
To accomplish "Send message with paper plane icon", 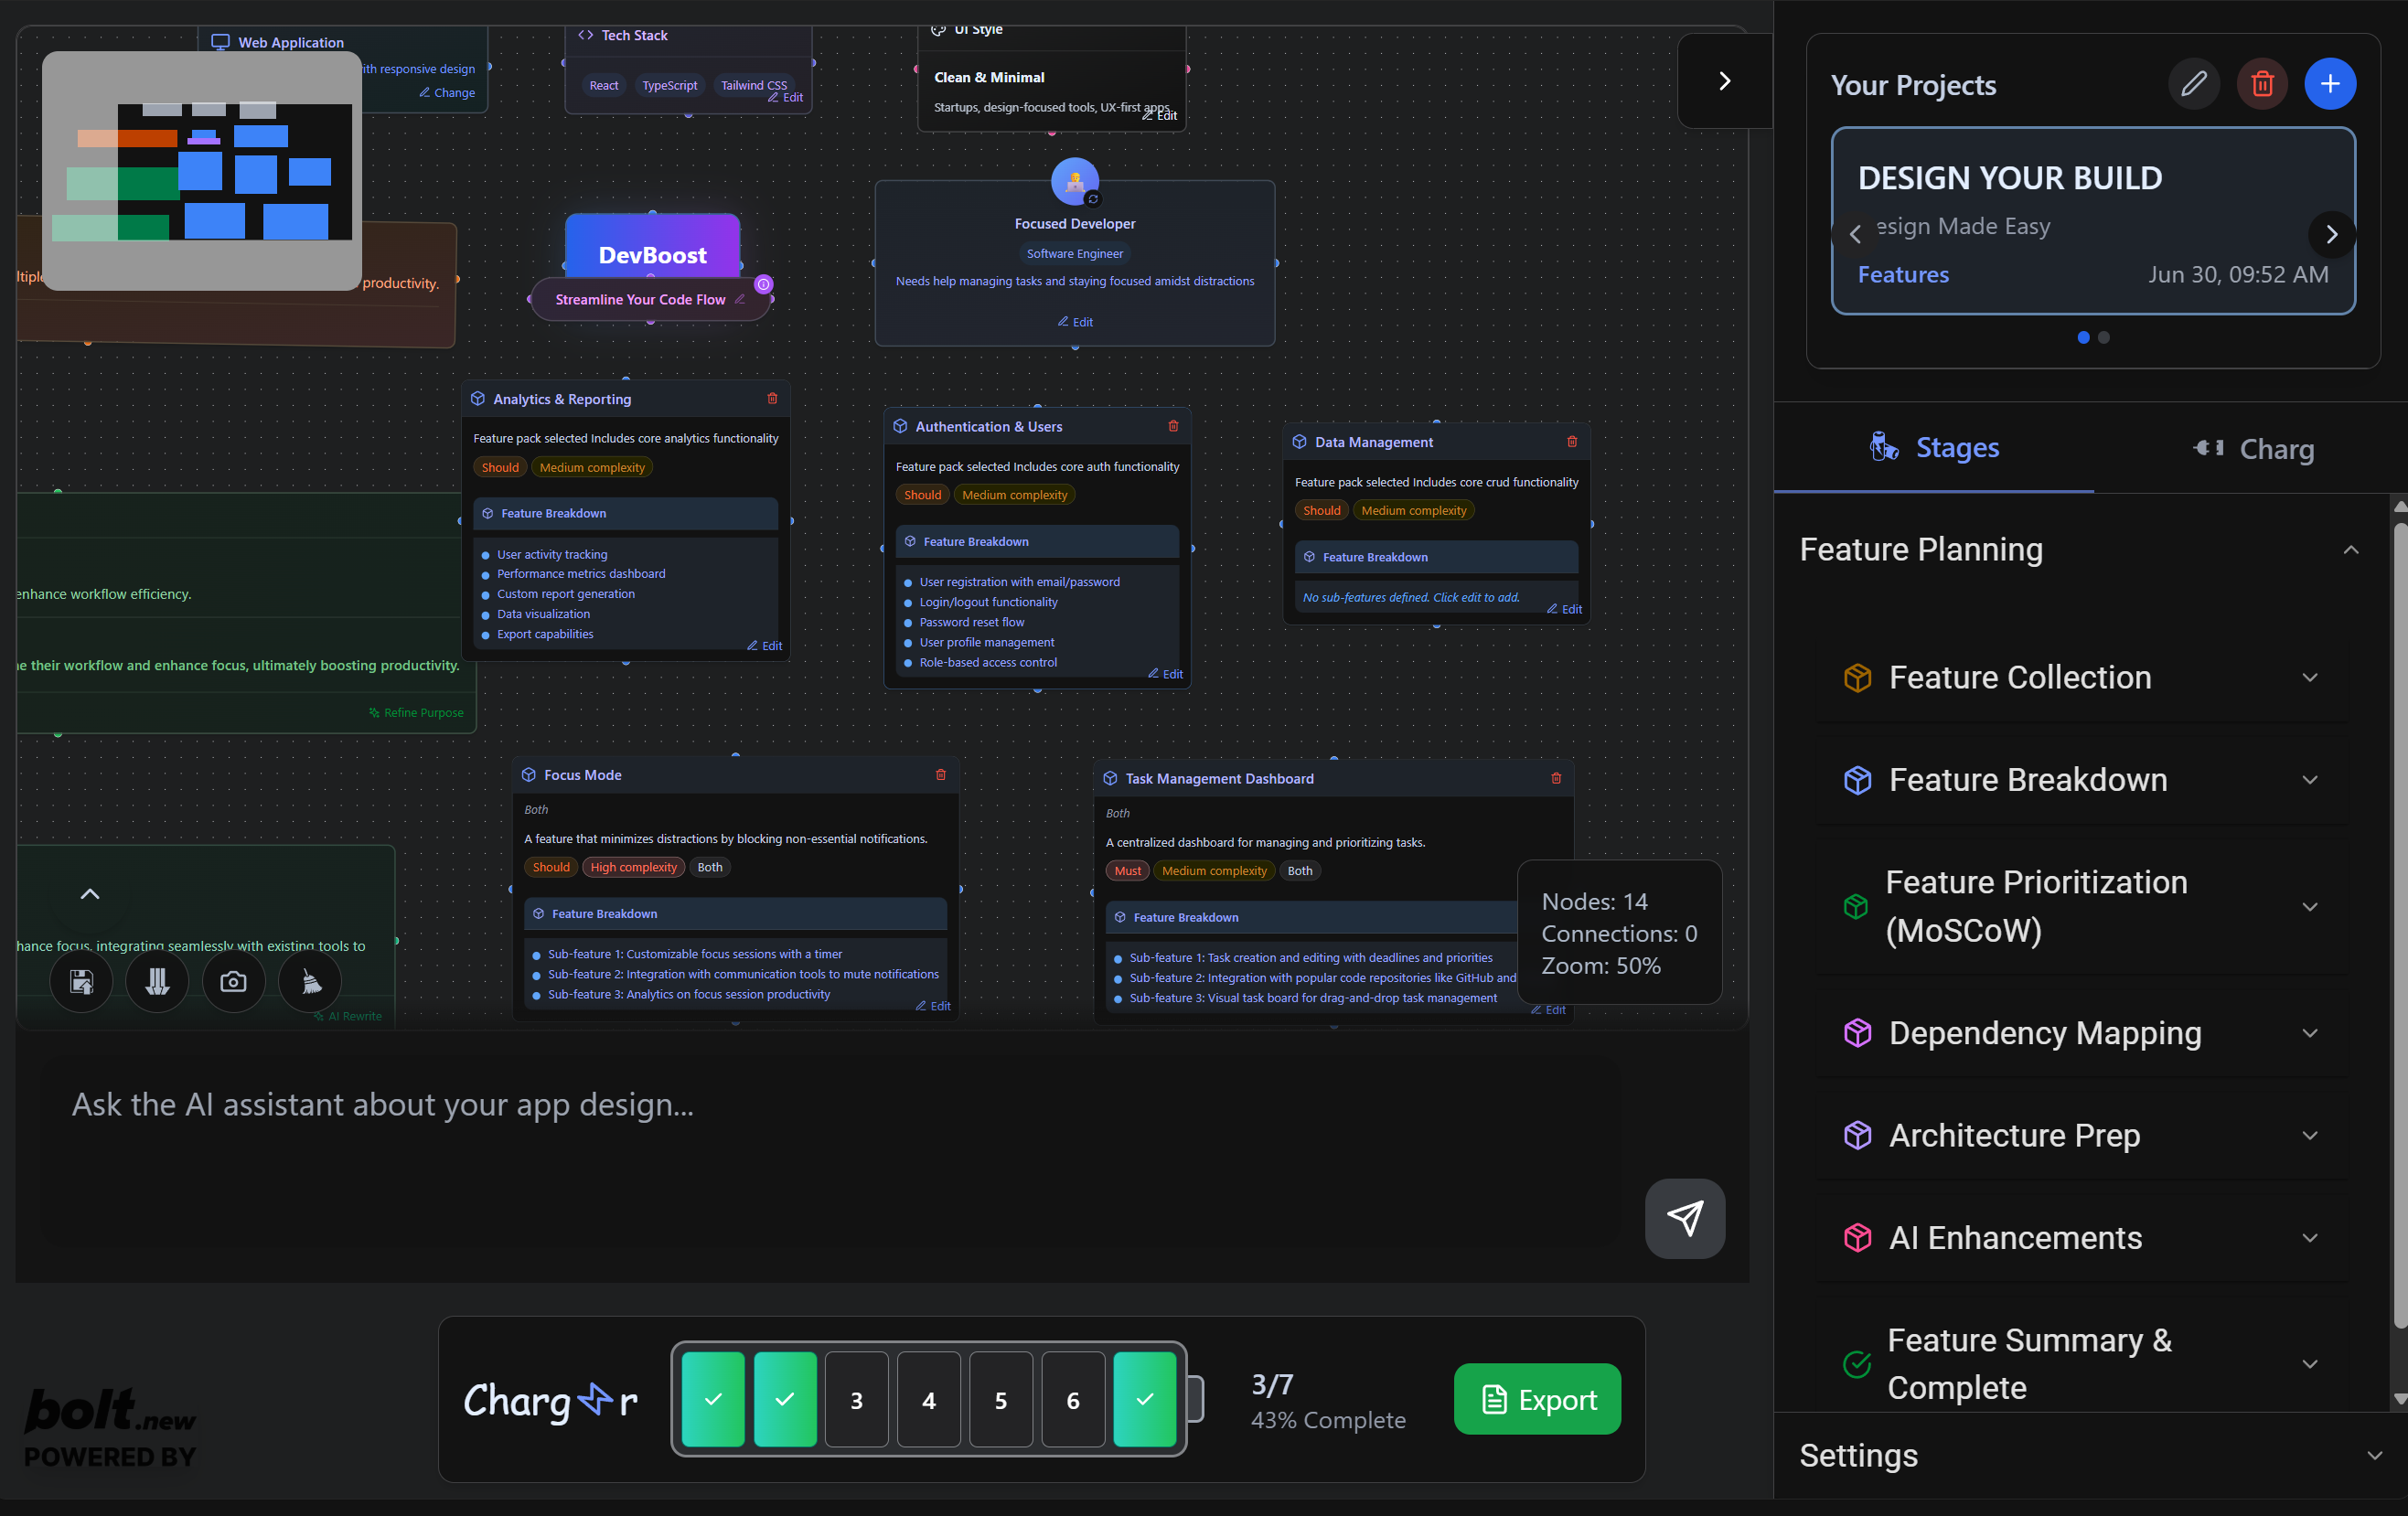I will click(x=1684, y=1218).
